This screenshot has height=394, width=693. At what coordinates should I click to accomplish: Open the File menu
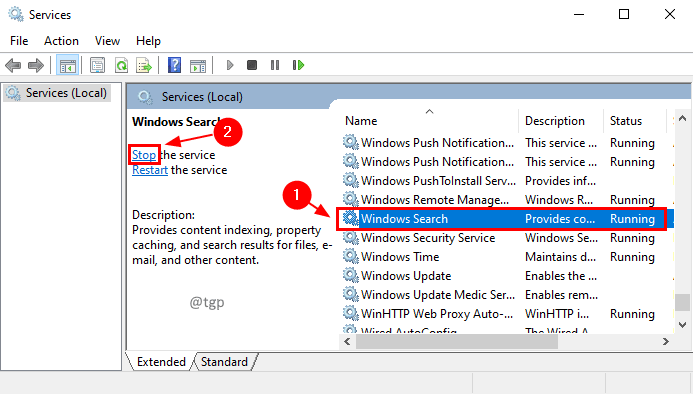pyautogui.click(x=19, y=41)
